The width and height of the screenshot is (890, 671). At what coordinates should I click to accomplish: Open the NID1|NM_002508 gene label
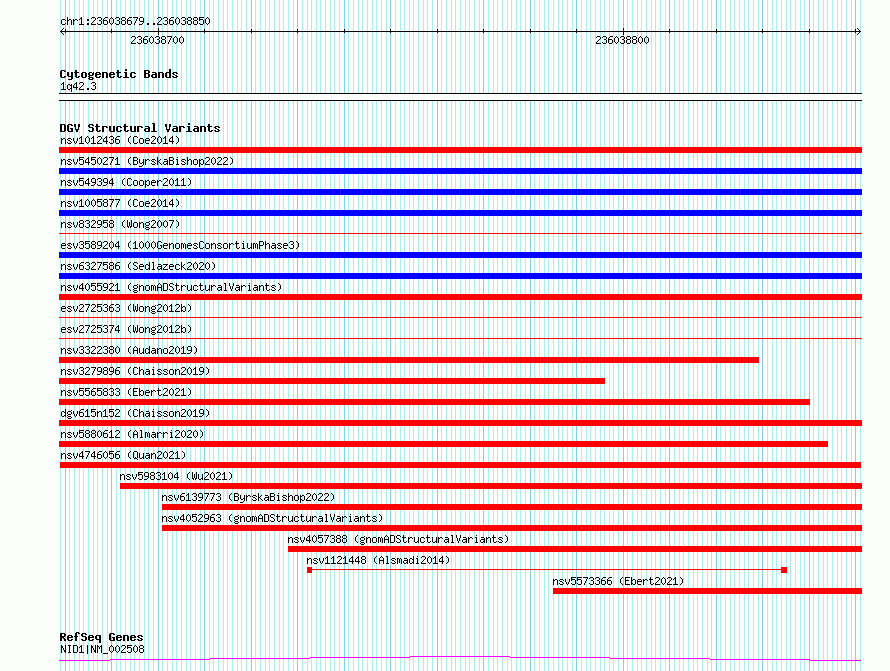pos(102,649)
